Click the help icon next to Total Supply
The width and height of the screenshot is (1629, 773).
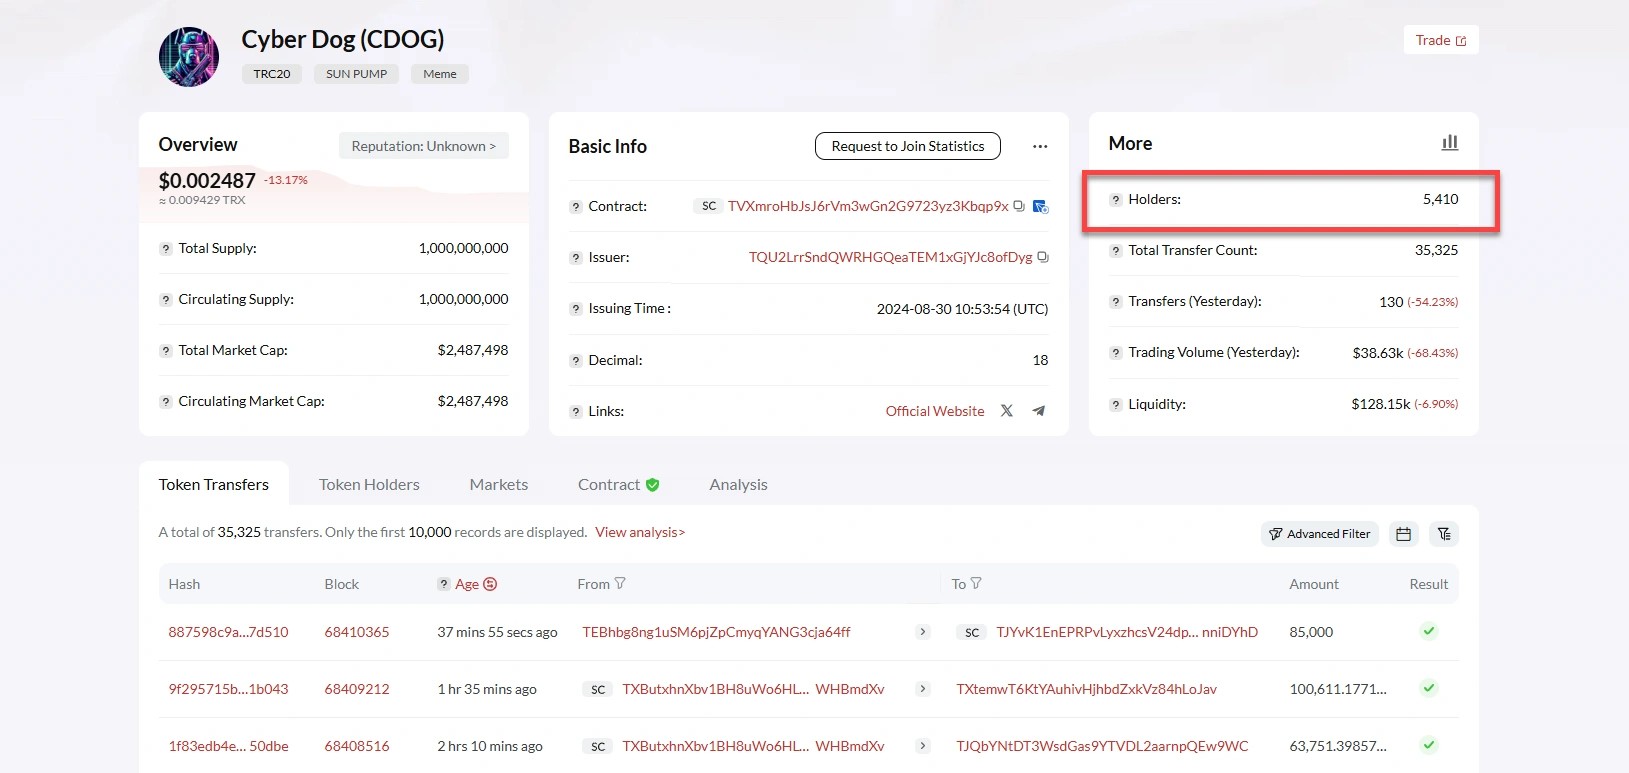(165, 249)
